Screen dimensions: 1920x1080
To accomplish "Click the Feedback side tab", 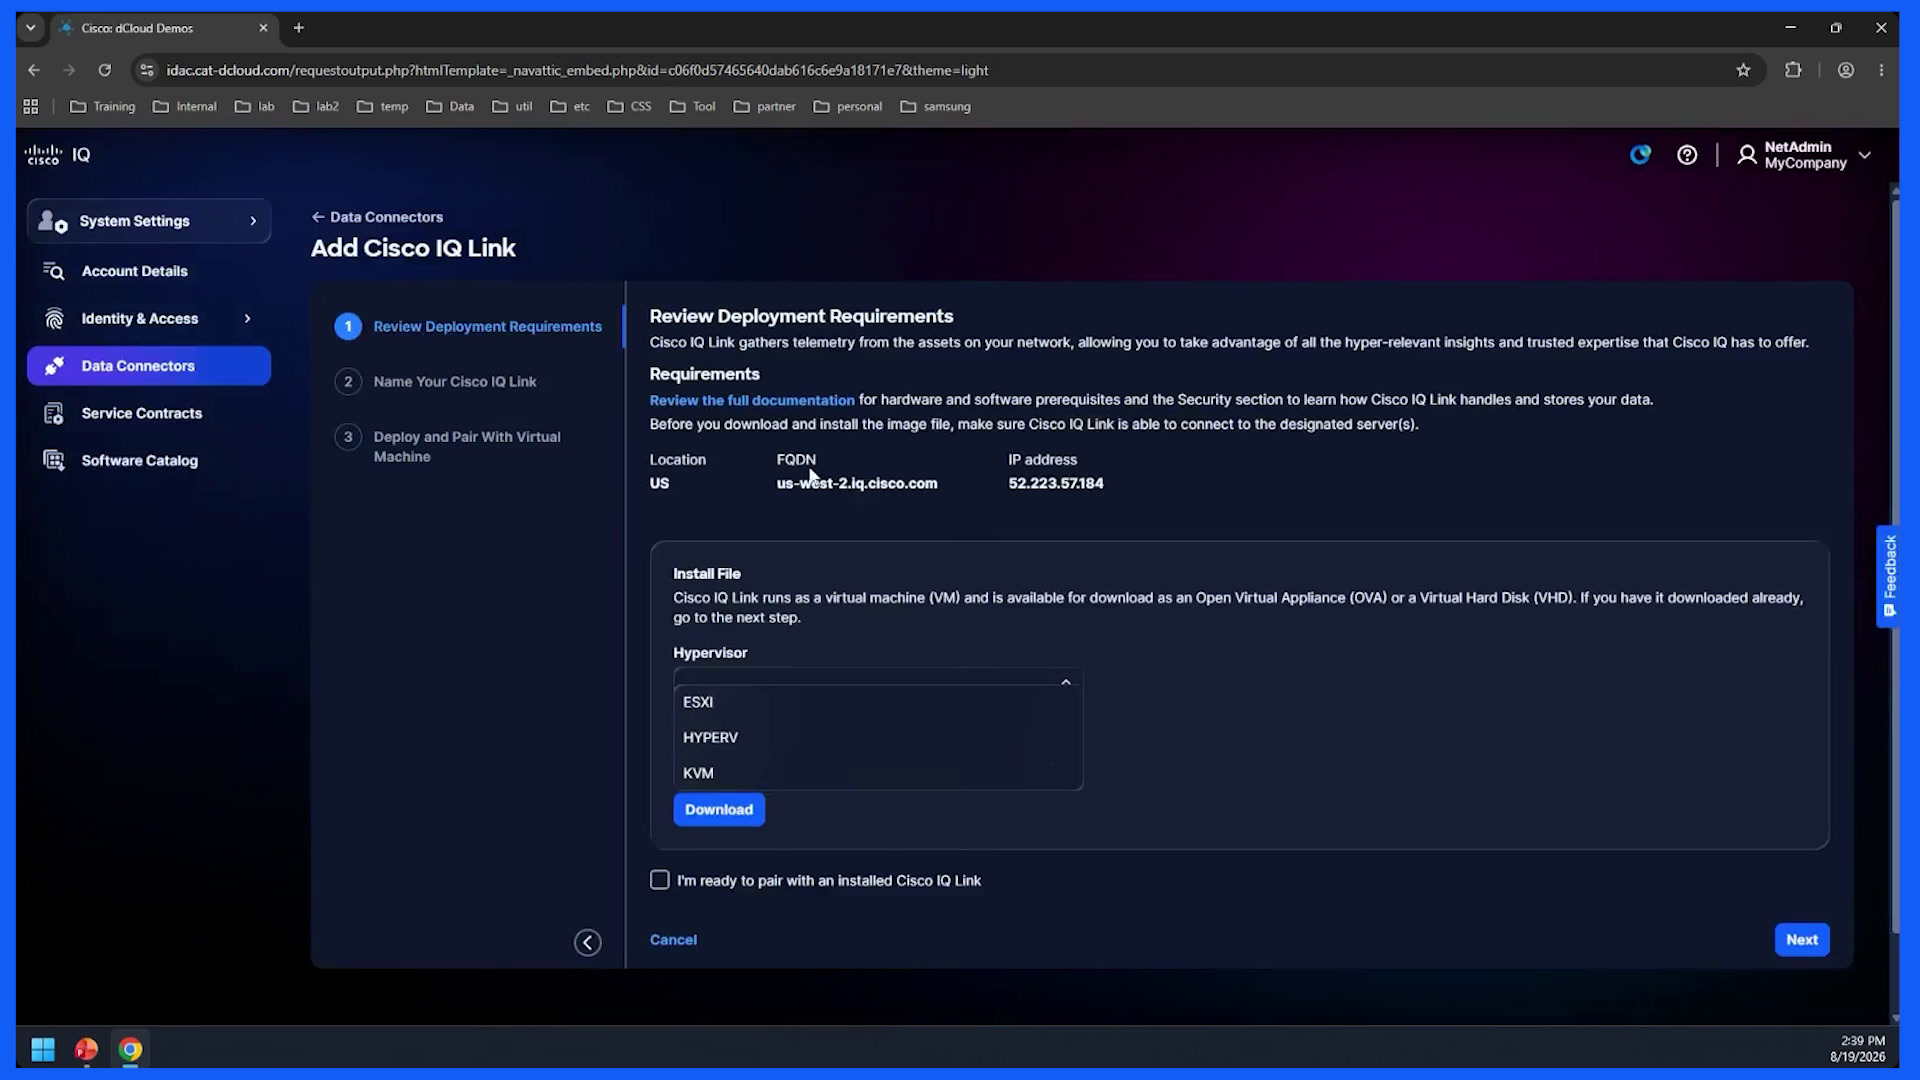I will 1889,577.
